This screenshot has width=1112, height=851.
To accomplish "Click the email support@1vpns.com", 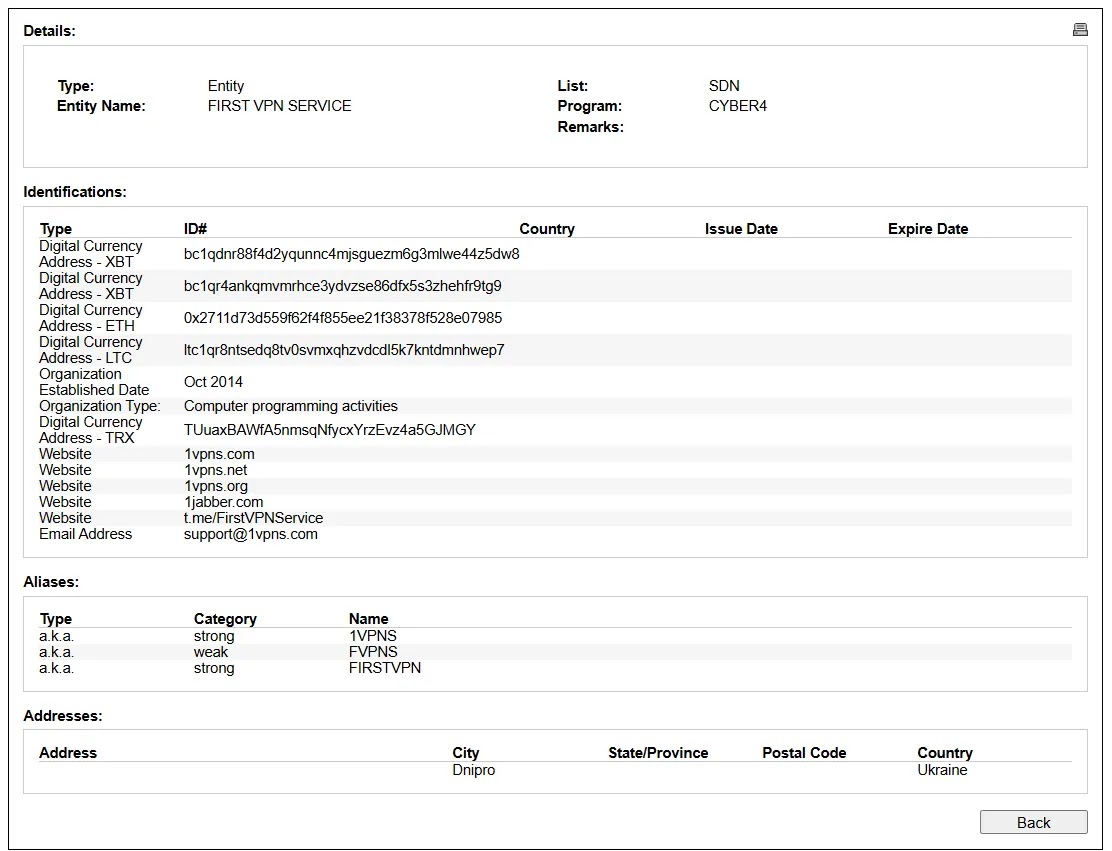I will (250, 534).
